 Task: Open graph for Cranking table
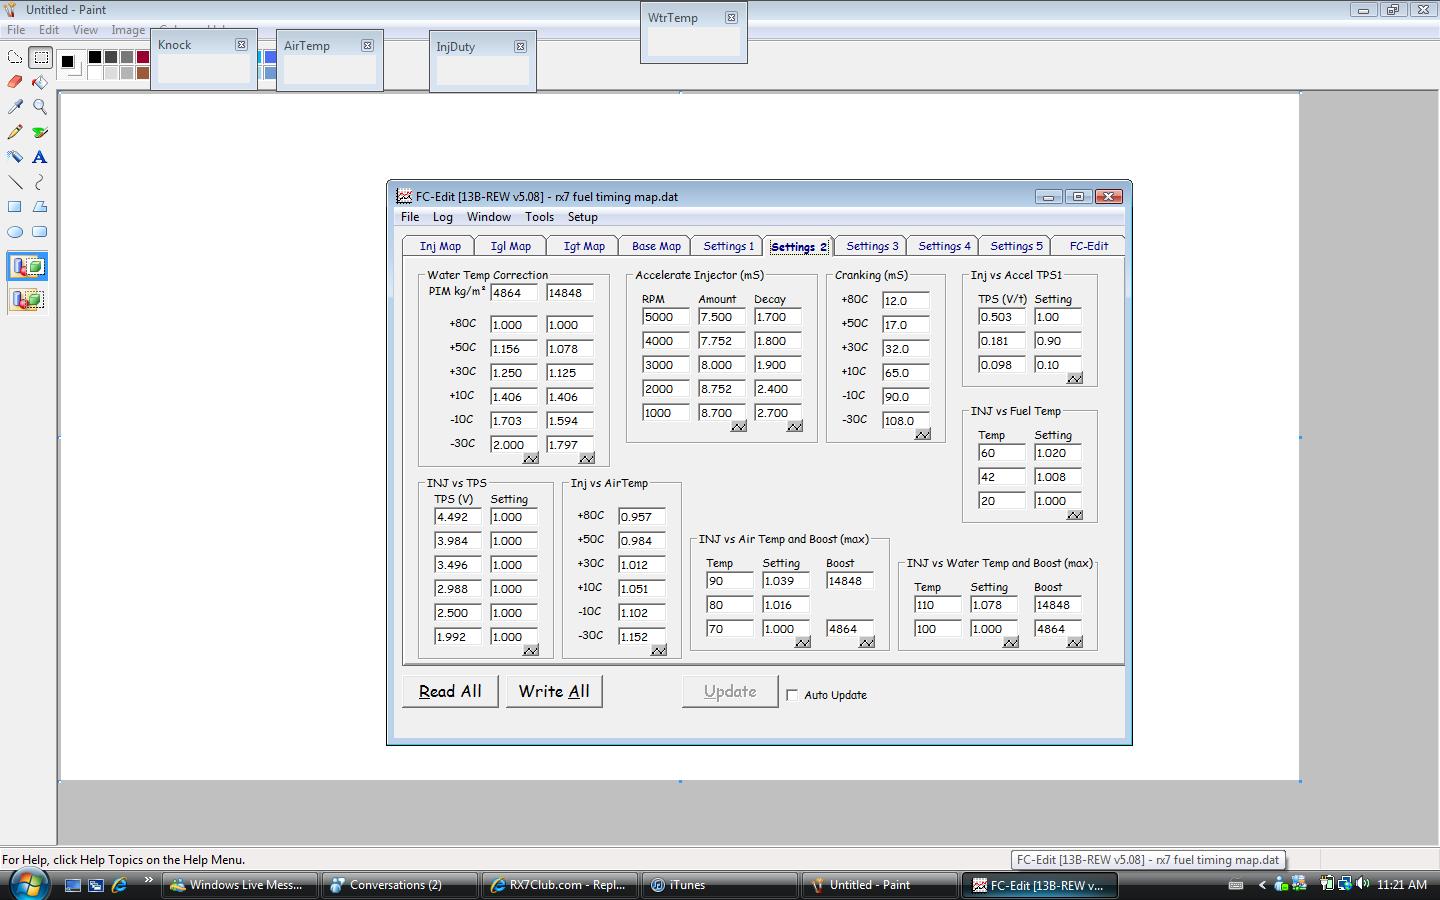[x=922, y=434]
